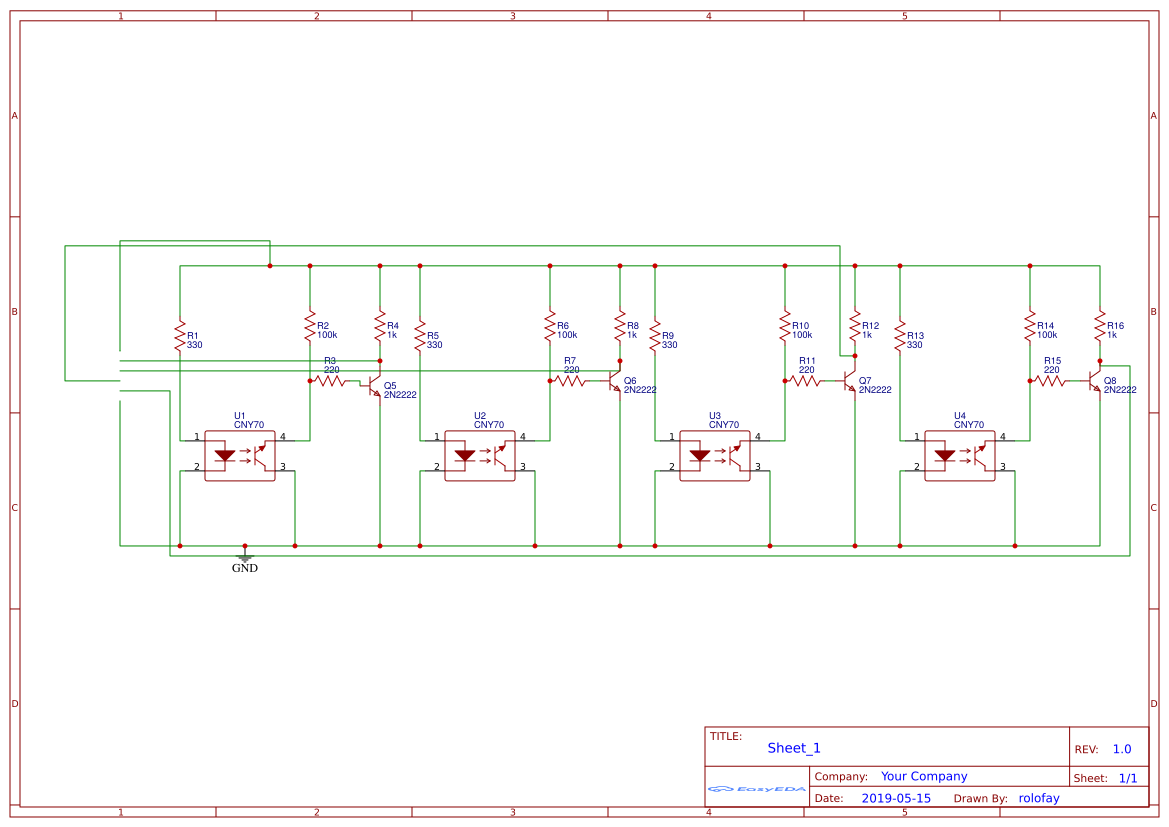Viewport: 1169px width, 827px height.
Task: Click the GND ground symbol
Action: [243, 557]
